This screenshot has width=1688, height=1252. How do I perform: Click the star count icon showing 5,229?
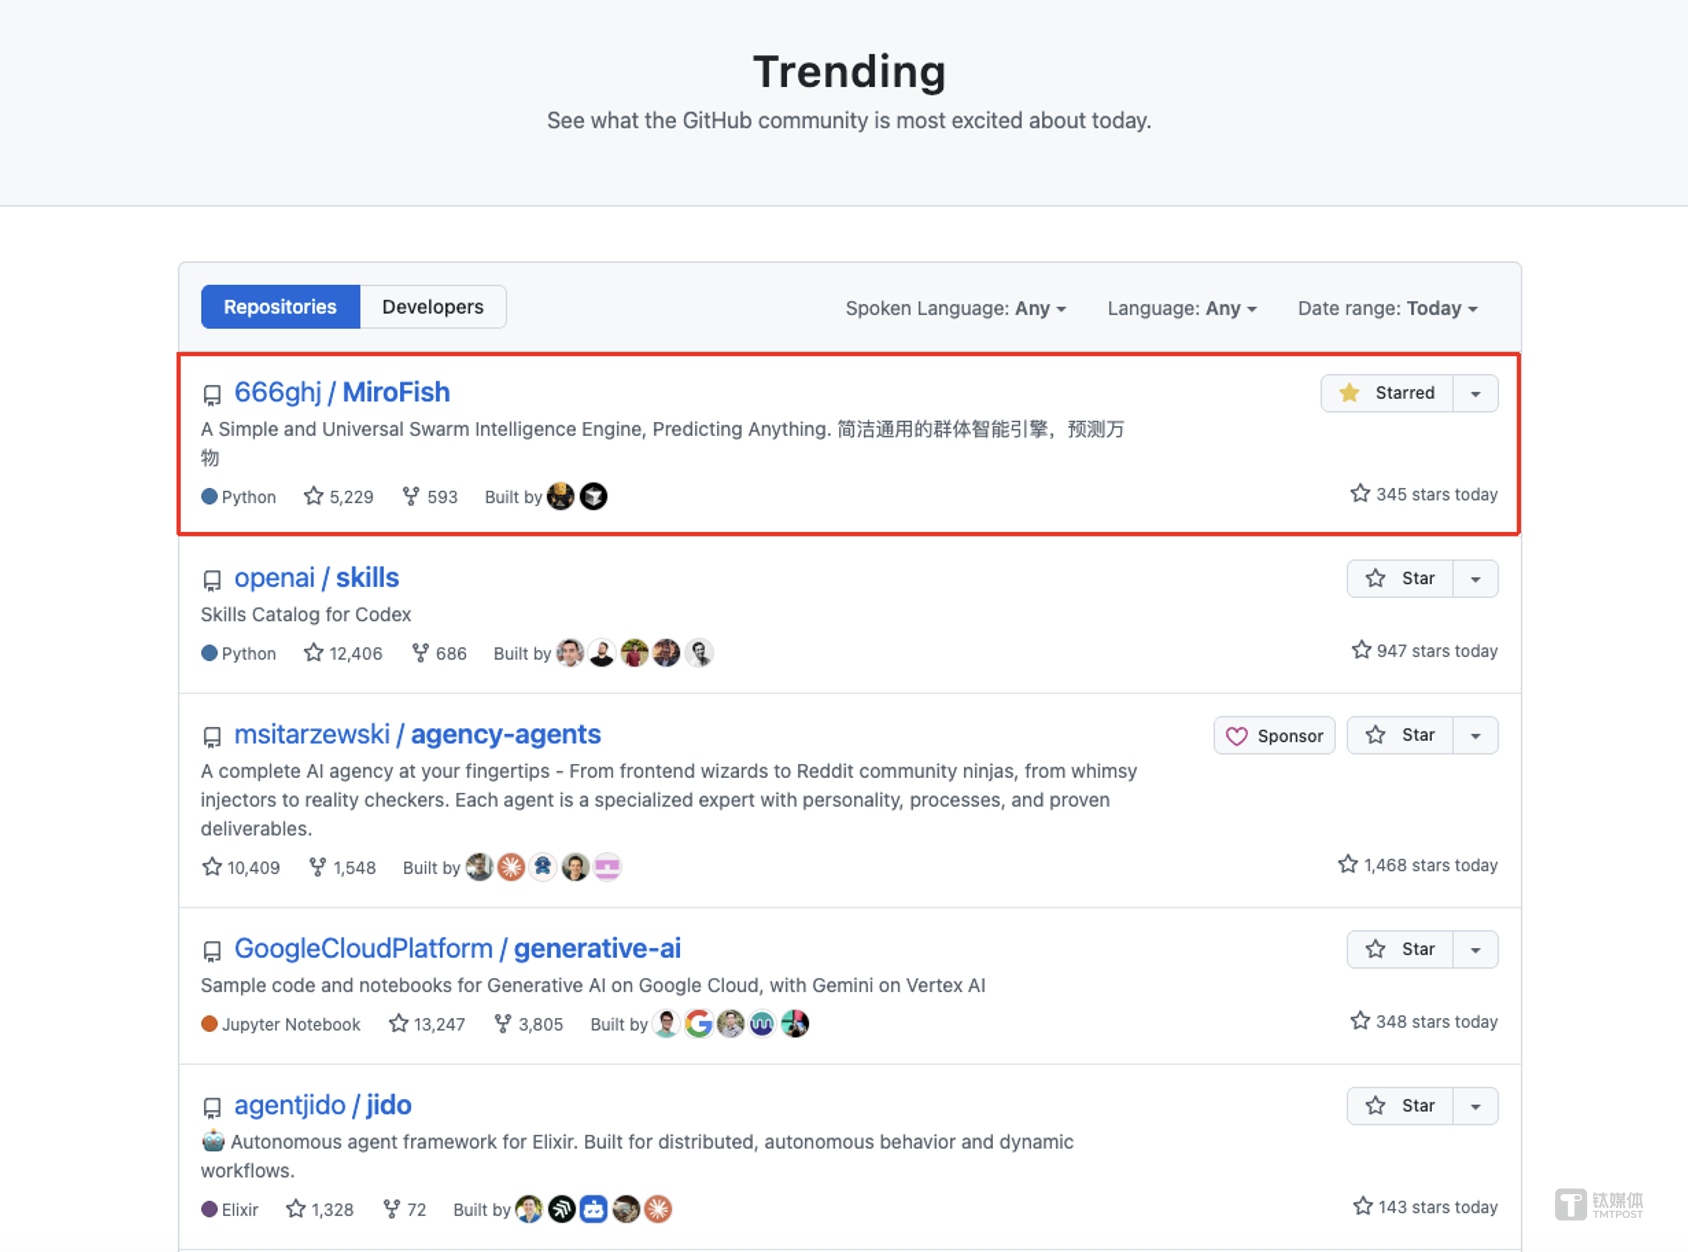point(312,496)
